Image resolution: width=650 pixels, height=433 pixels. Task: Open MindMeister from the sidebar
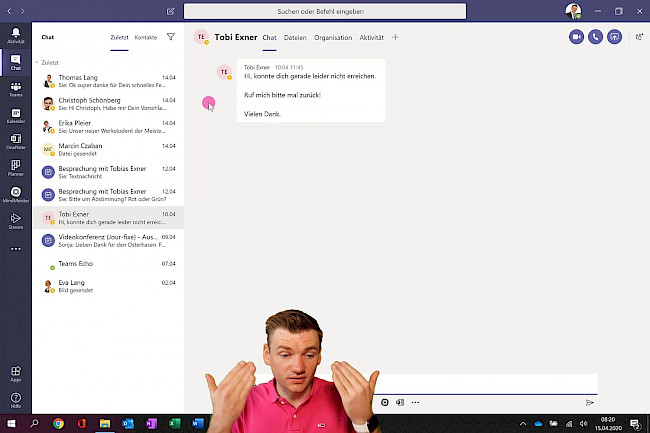(x=16, y=195)
